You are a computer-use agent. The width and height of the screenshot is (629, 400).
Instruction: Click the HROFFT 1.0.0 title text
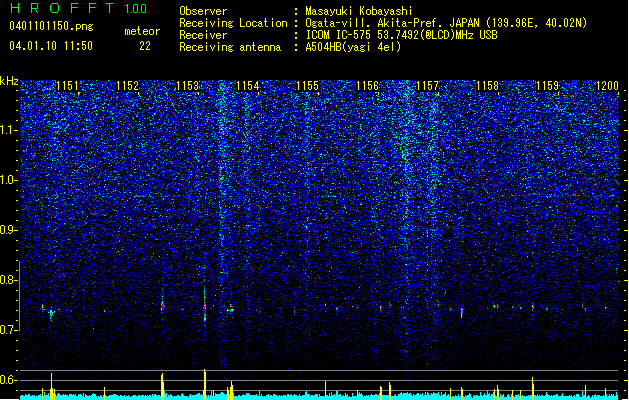tap(79, 8)
